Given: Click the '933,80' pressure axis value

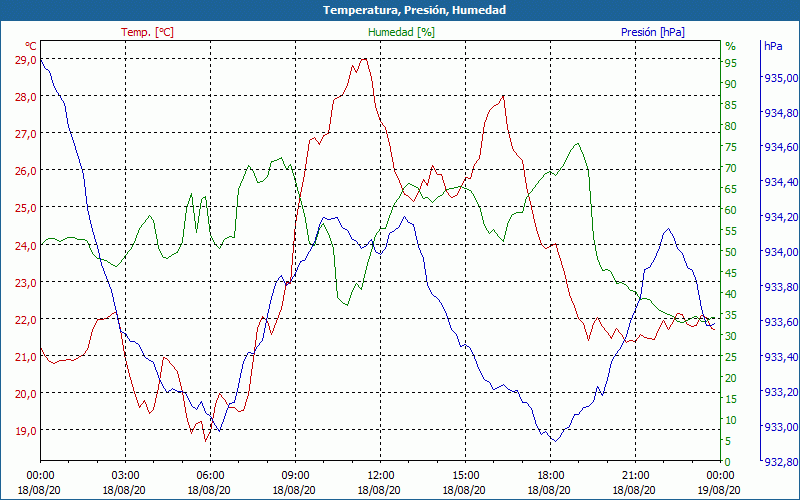Looking at the screenshot, I should [x=779, y=287].
